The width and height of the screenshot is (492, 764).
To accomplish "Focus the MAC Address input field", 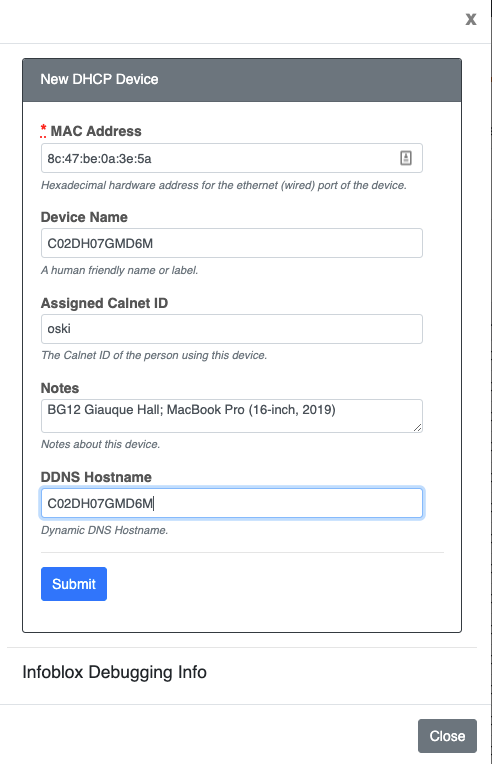I will (231, 158).
